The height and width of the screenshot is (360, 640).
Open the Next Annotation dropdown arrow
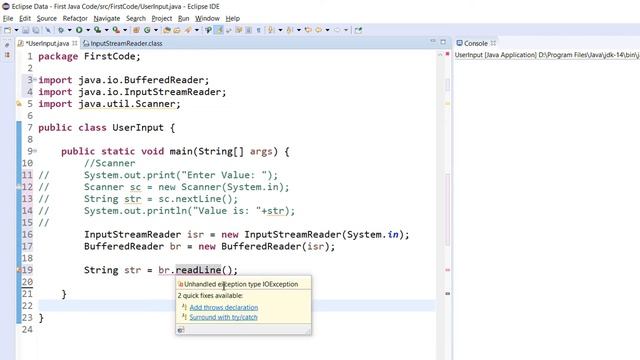click(x=280, y=30)
